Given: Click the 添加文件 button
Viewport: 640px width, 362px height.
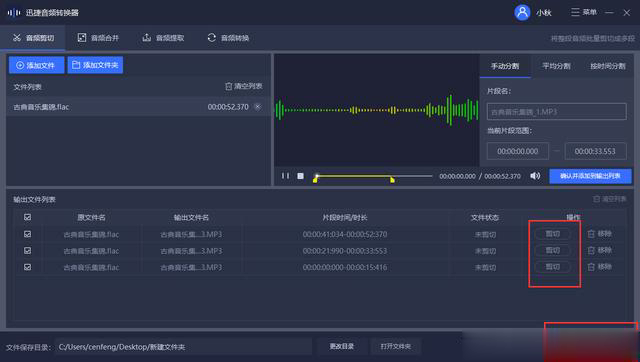Looking at the screenshot, I should (36, 65).
